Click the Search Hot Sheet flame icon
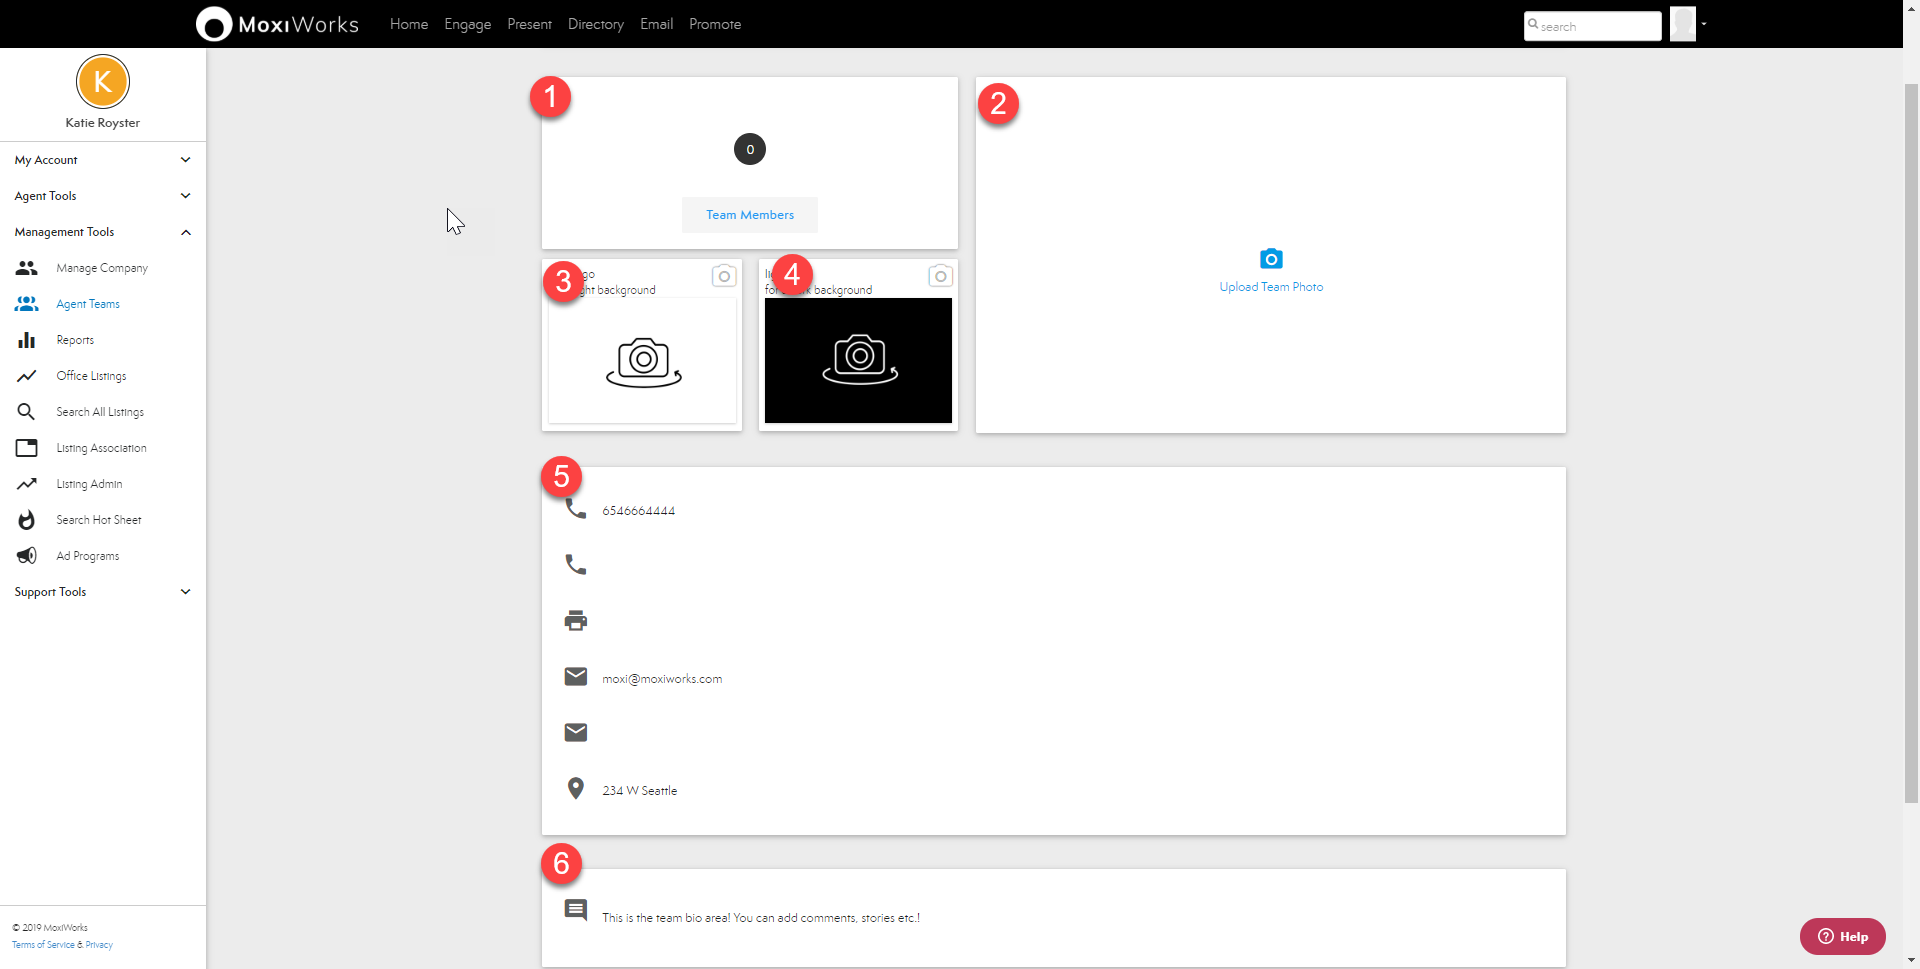 27,520
